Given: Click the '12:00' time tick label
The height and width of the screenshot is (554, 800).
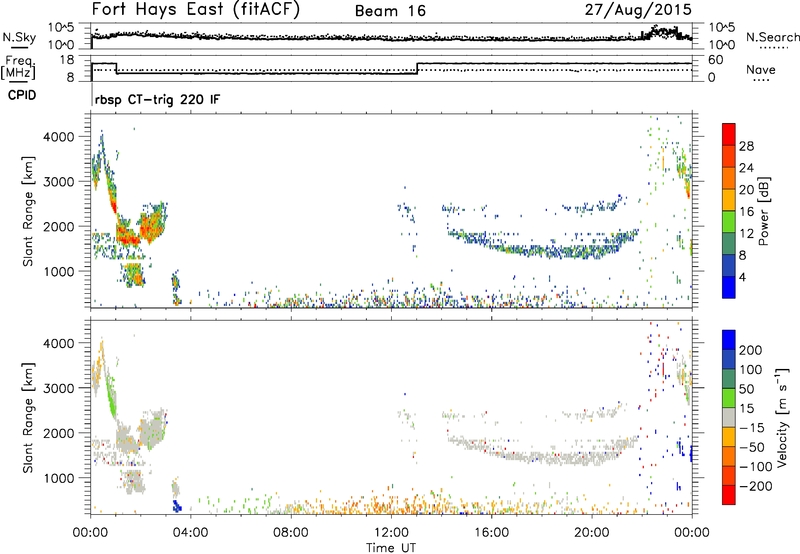Looking at the screenshot, I should coord(391,533).
